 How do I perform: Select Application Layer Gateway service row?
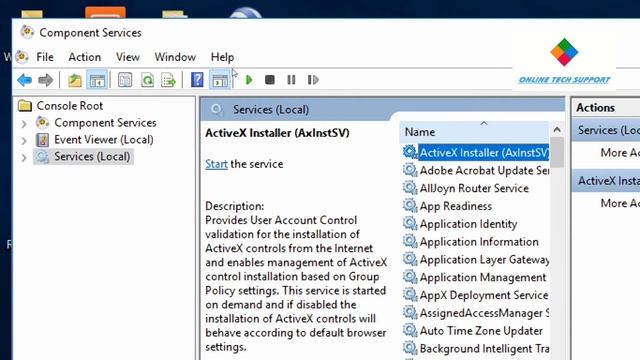[x=476, y=260]
